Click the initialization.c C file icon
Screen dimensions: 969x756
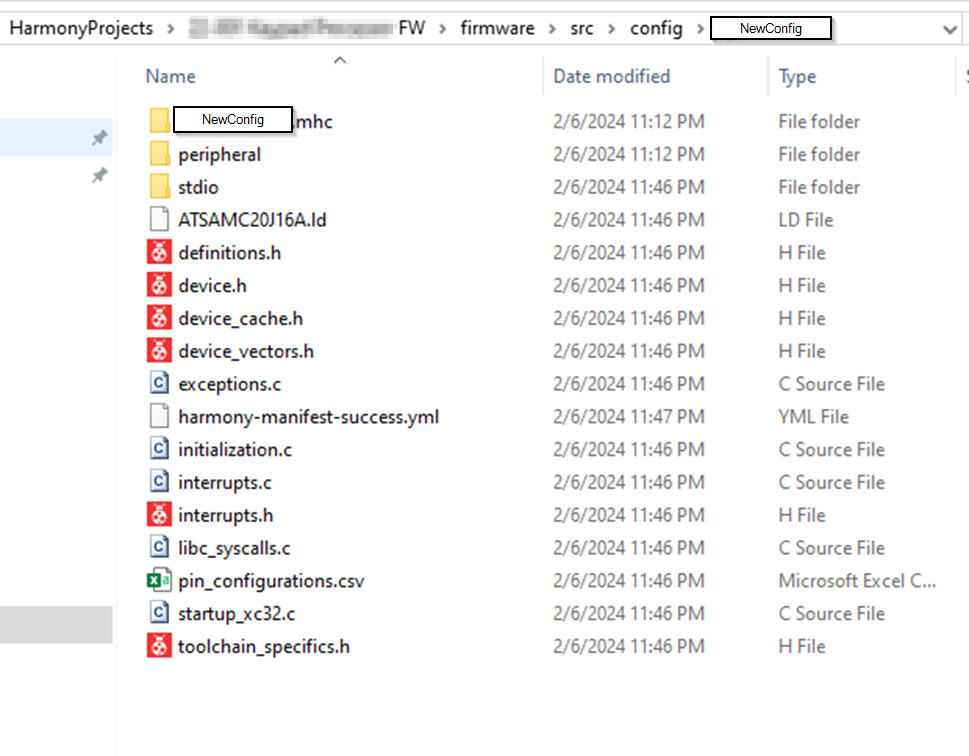(160, 449)
